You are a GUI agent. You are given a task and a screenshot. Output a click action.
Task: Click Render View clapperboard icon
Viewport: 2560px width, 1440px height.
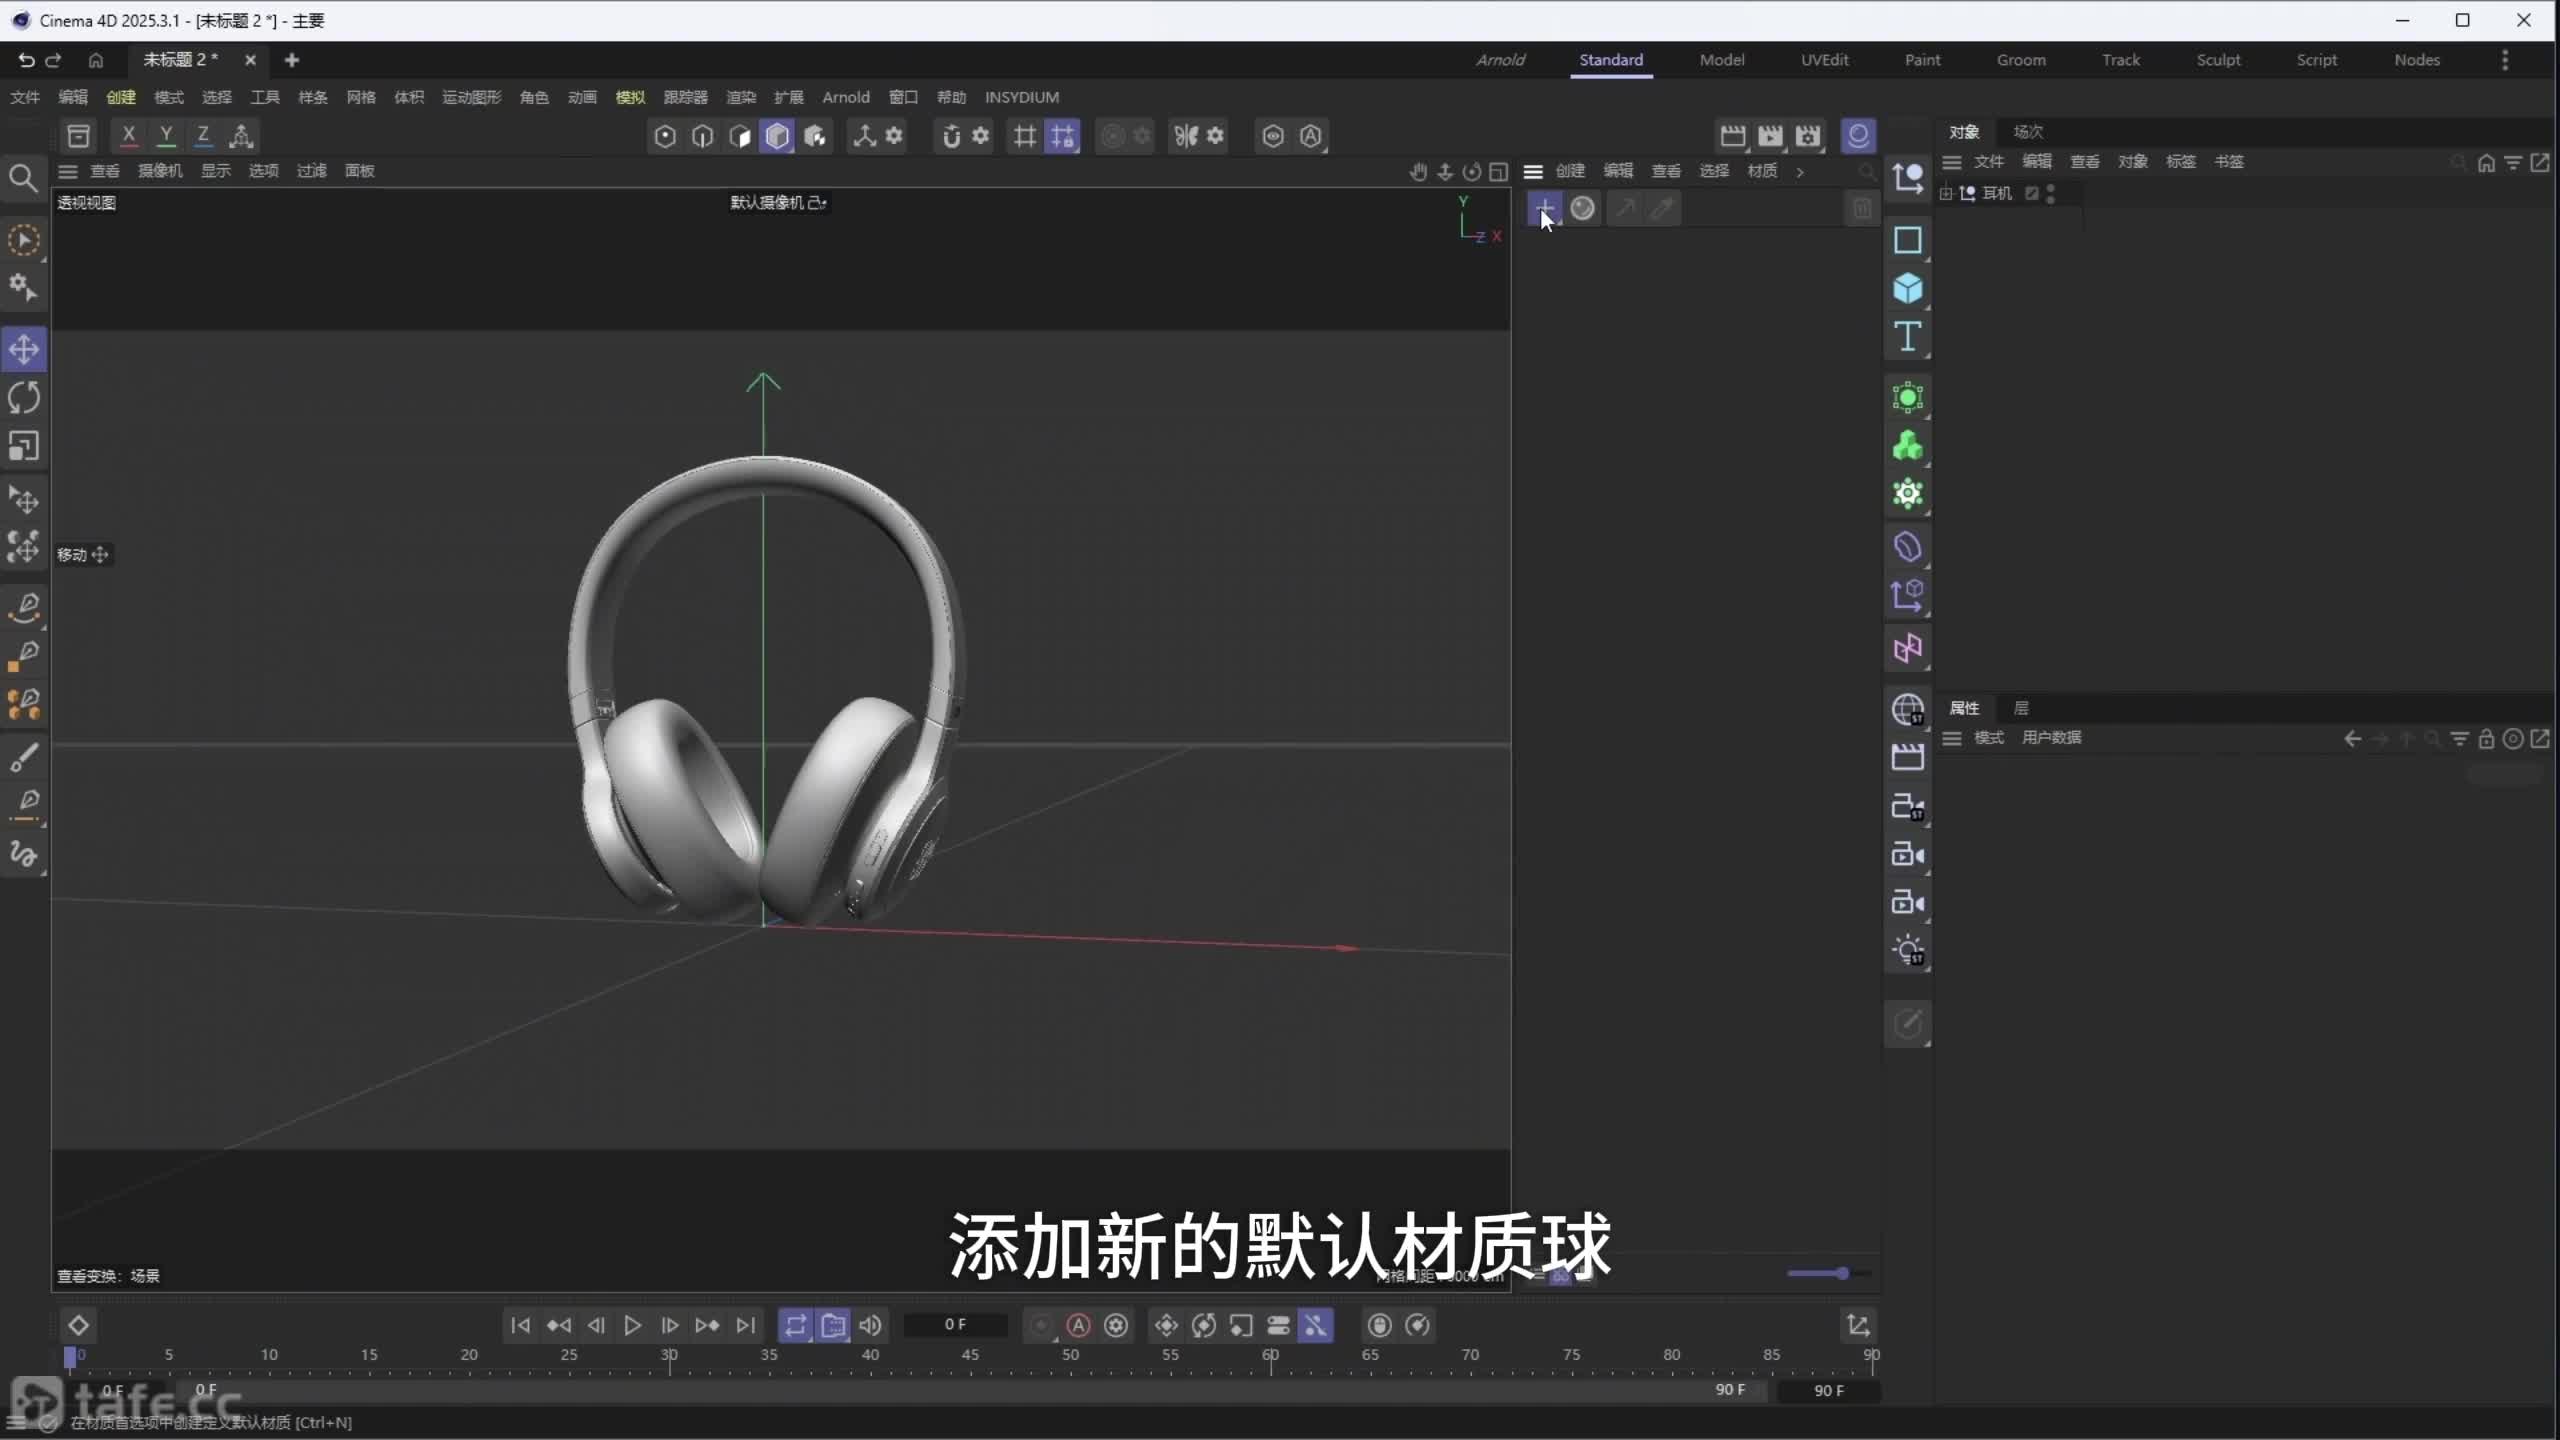pyautogui.click(x=1732, y=136)
